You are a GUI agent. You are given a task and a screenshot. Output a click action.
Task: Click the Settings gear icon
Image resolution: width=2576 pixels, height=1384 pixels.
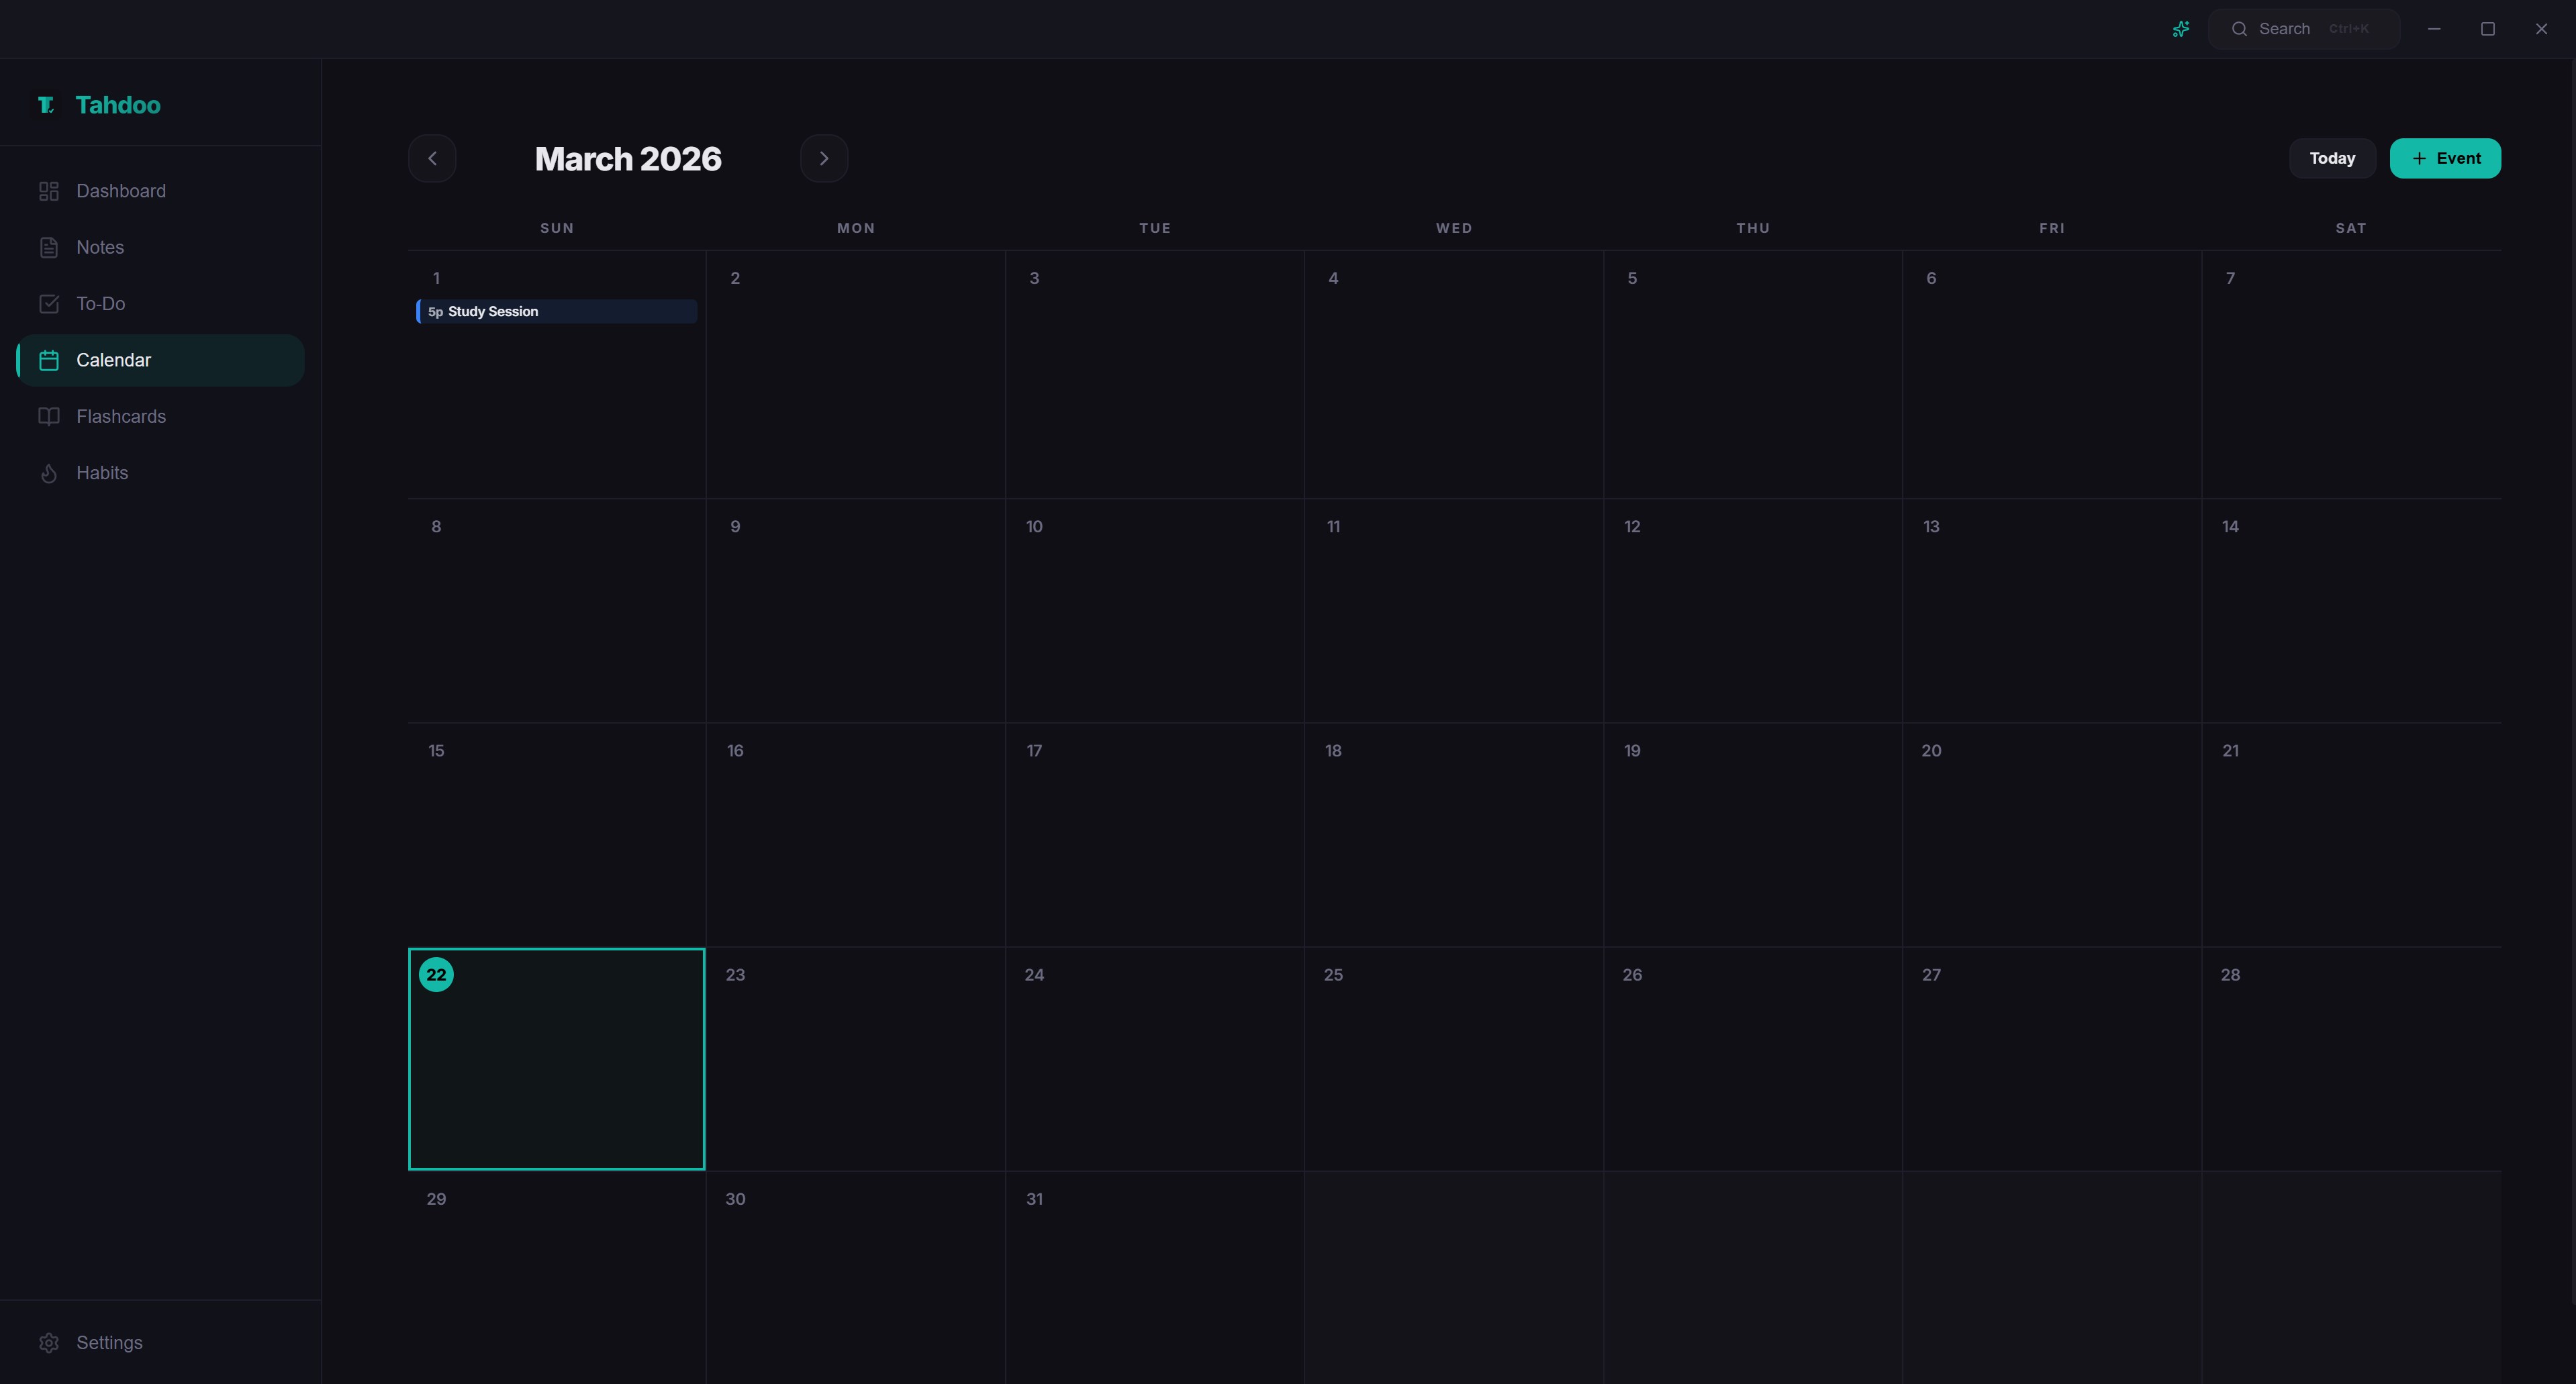click(x=49, y=1343)
